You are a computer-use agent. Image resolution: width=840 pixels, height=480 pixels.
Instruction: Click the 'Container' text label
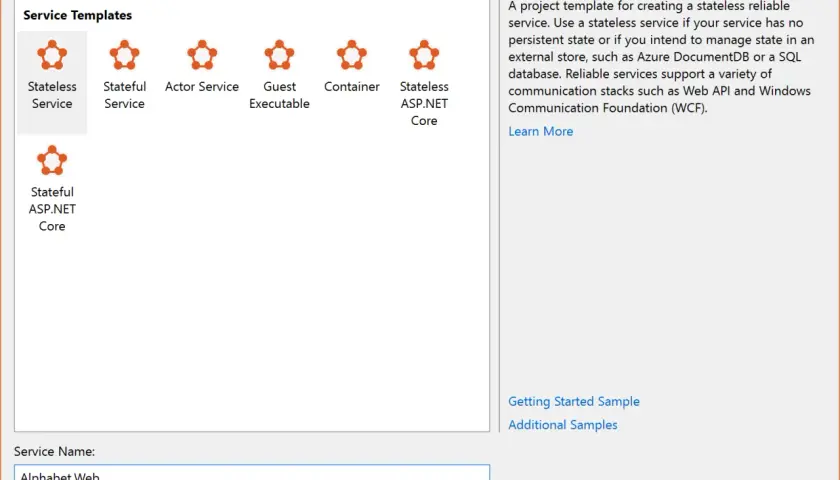click(351, 86)
